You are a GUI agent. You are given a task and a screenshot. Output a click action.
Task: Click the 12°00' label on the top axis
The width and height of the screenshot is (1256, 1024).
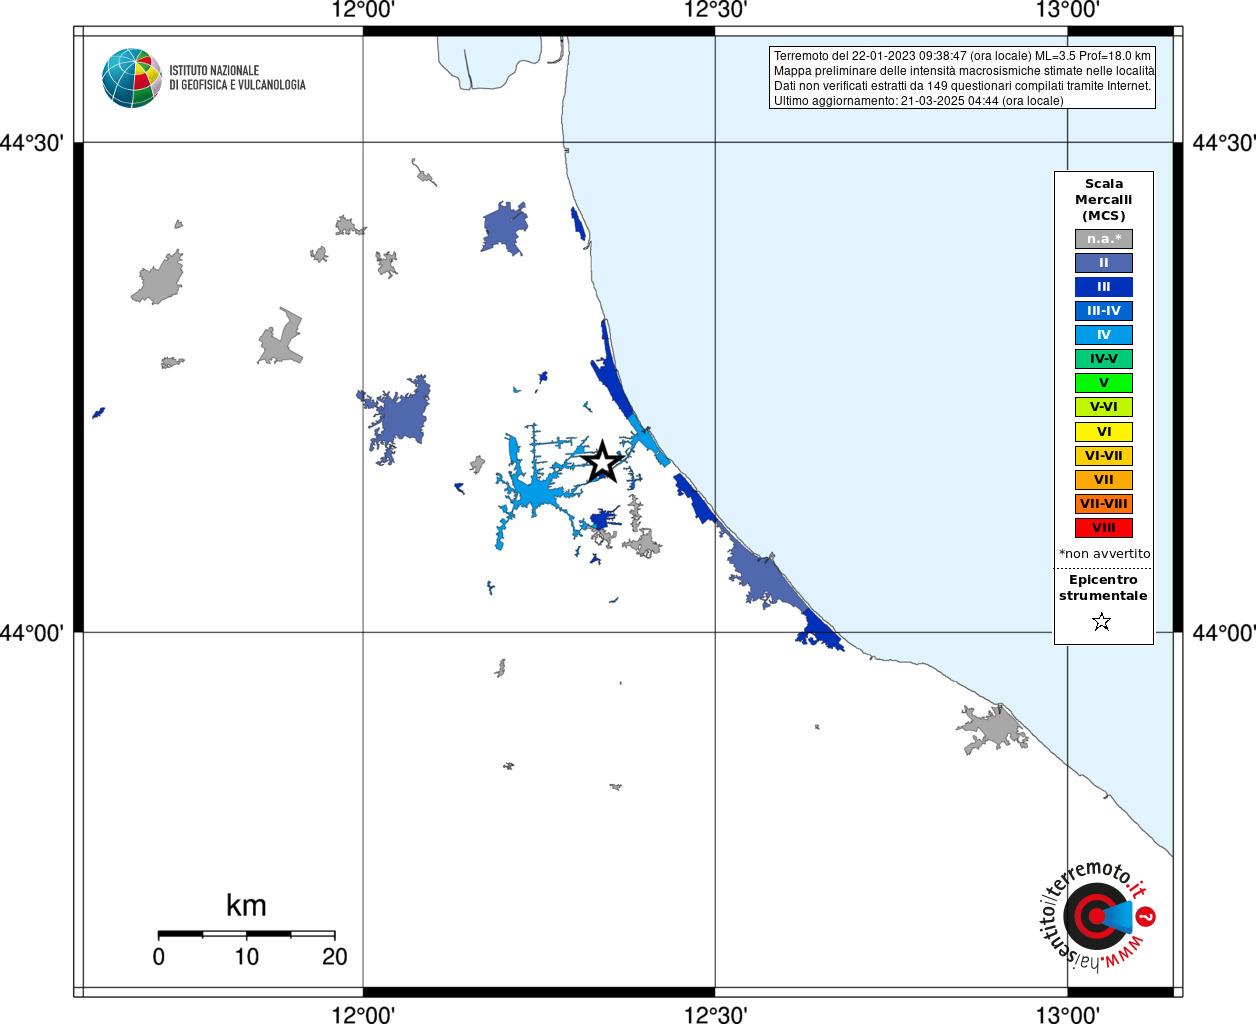(x=363, y=10)
